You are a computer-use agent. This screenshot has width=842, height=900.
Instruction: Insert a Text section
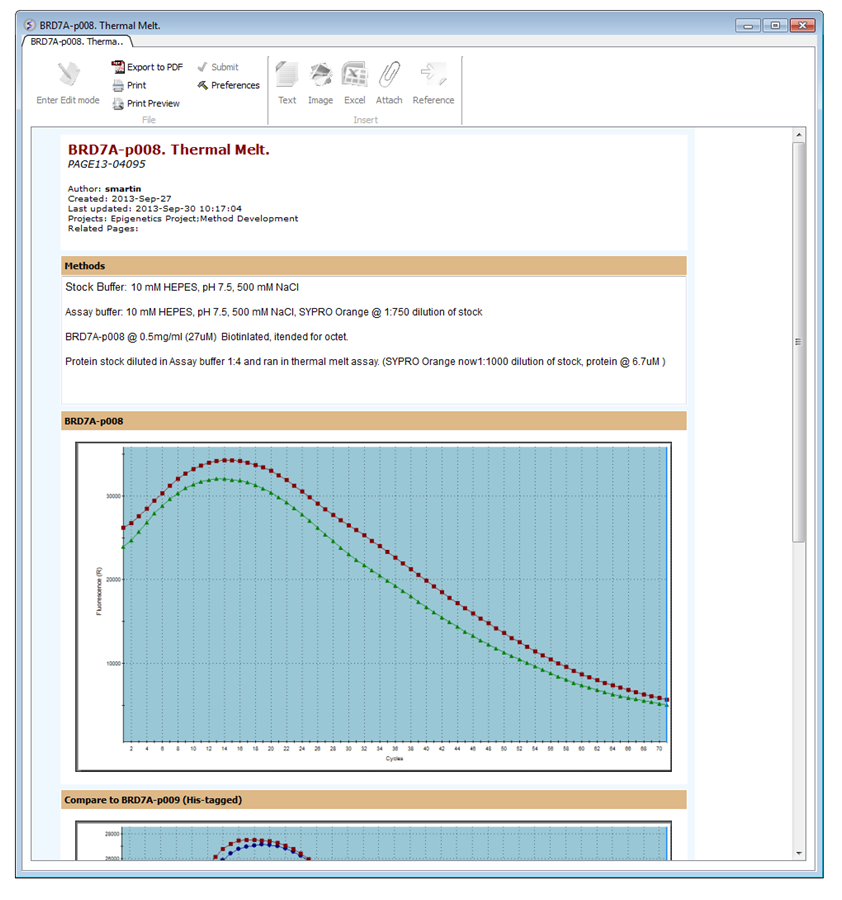click(287, 76)
